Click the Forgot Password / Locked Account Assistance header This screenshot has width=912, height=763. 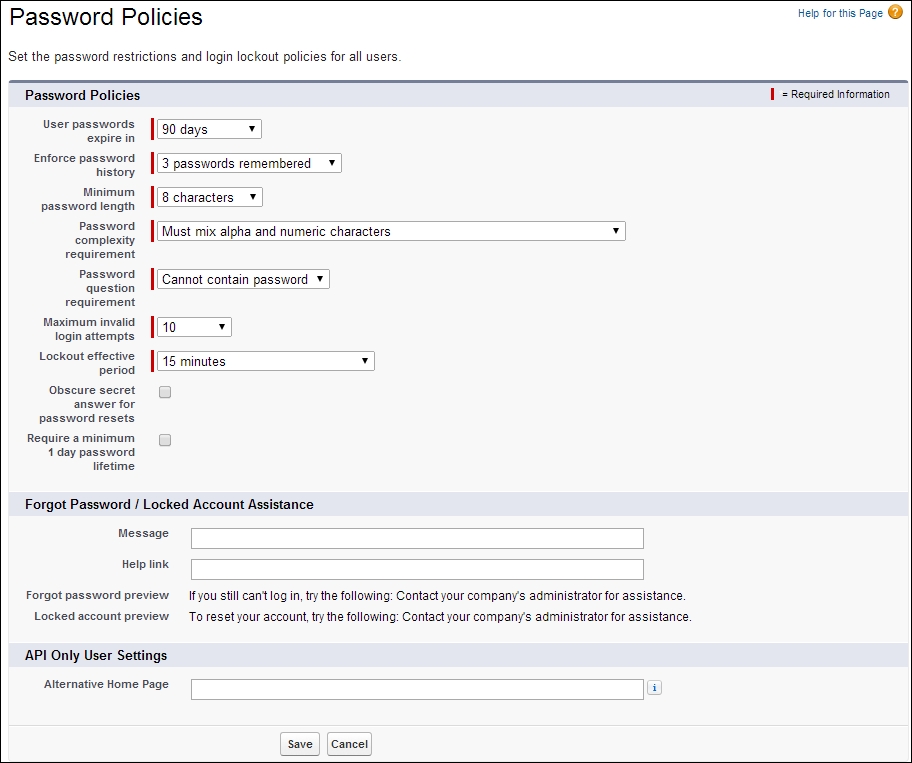[x=169, y=504]
